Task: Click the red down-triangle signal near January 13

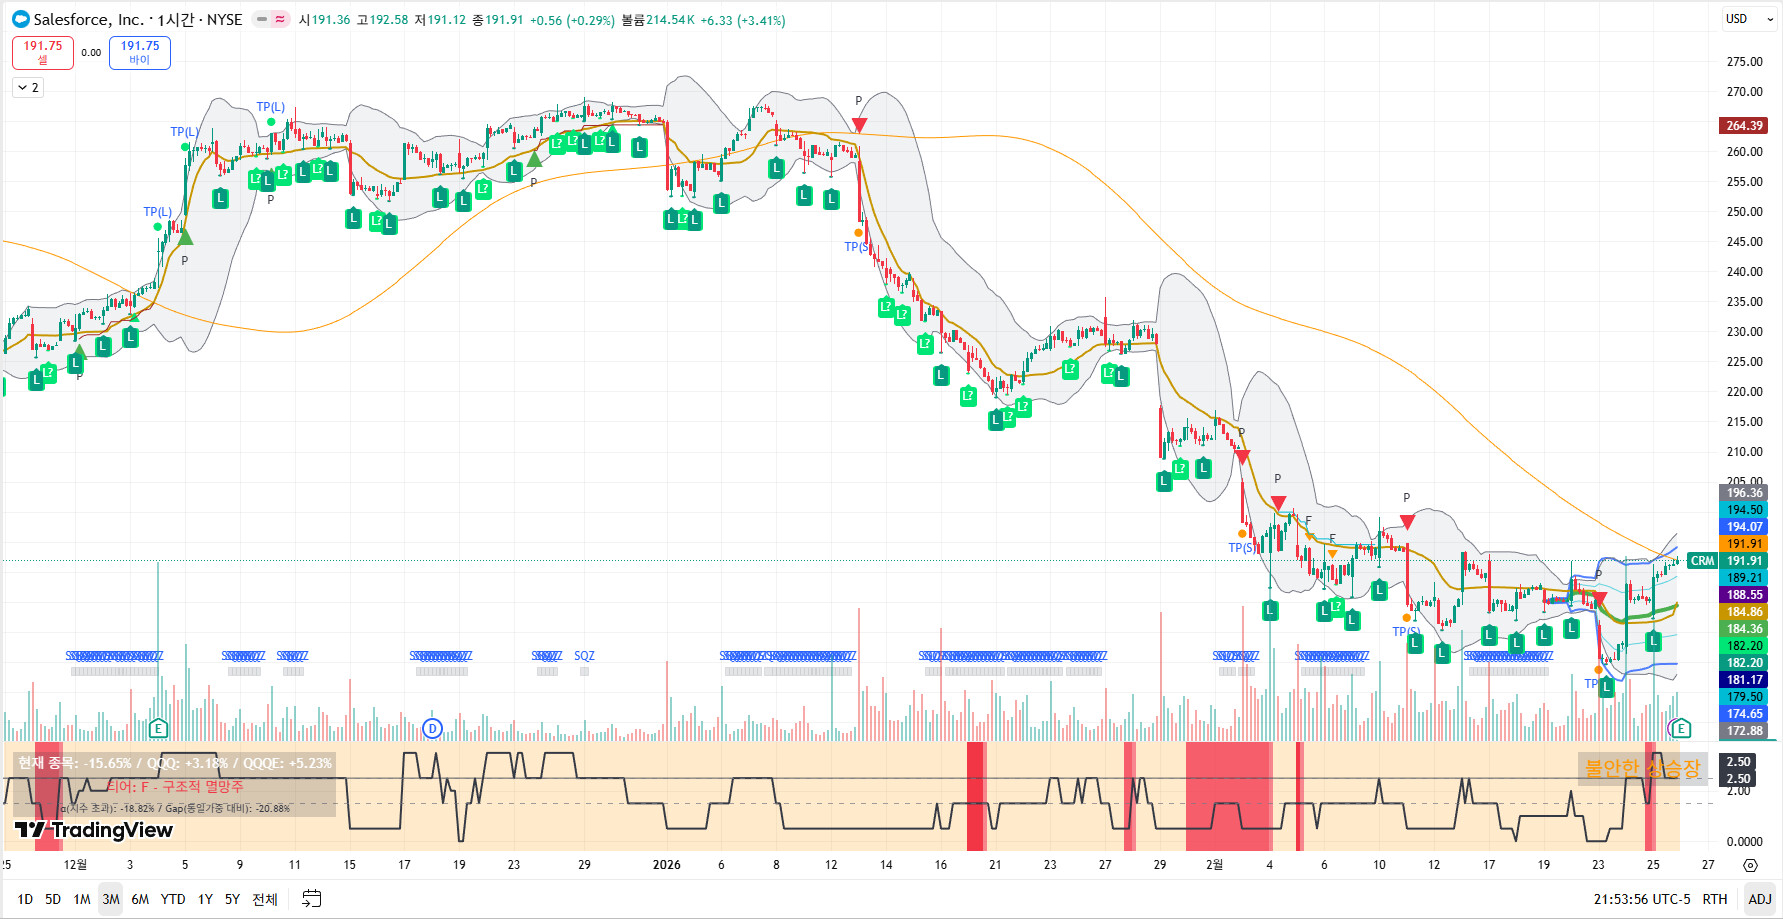Action: click(859, 125)
